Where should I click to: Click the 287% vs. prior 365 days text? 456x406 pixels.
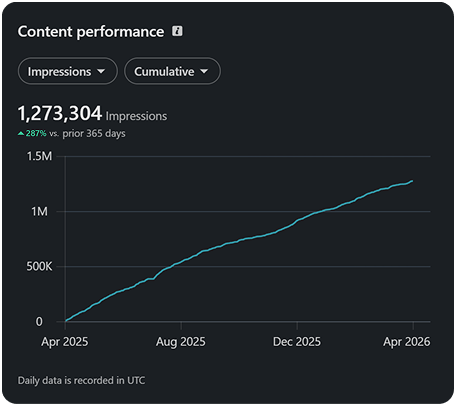[72, 134]
